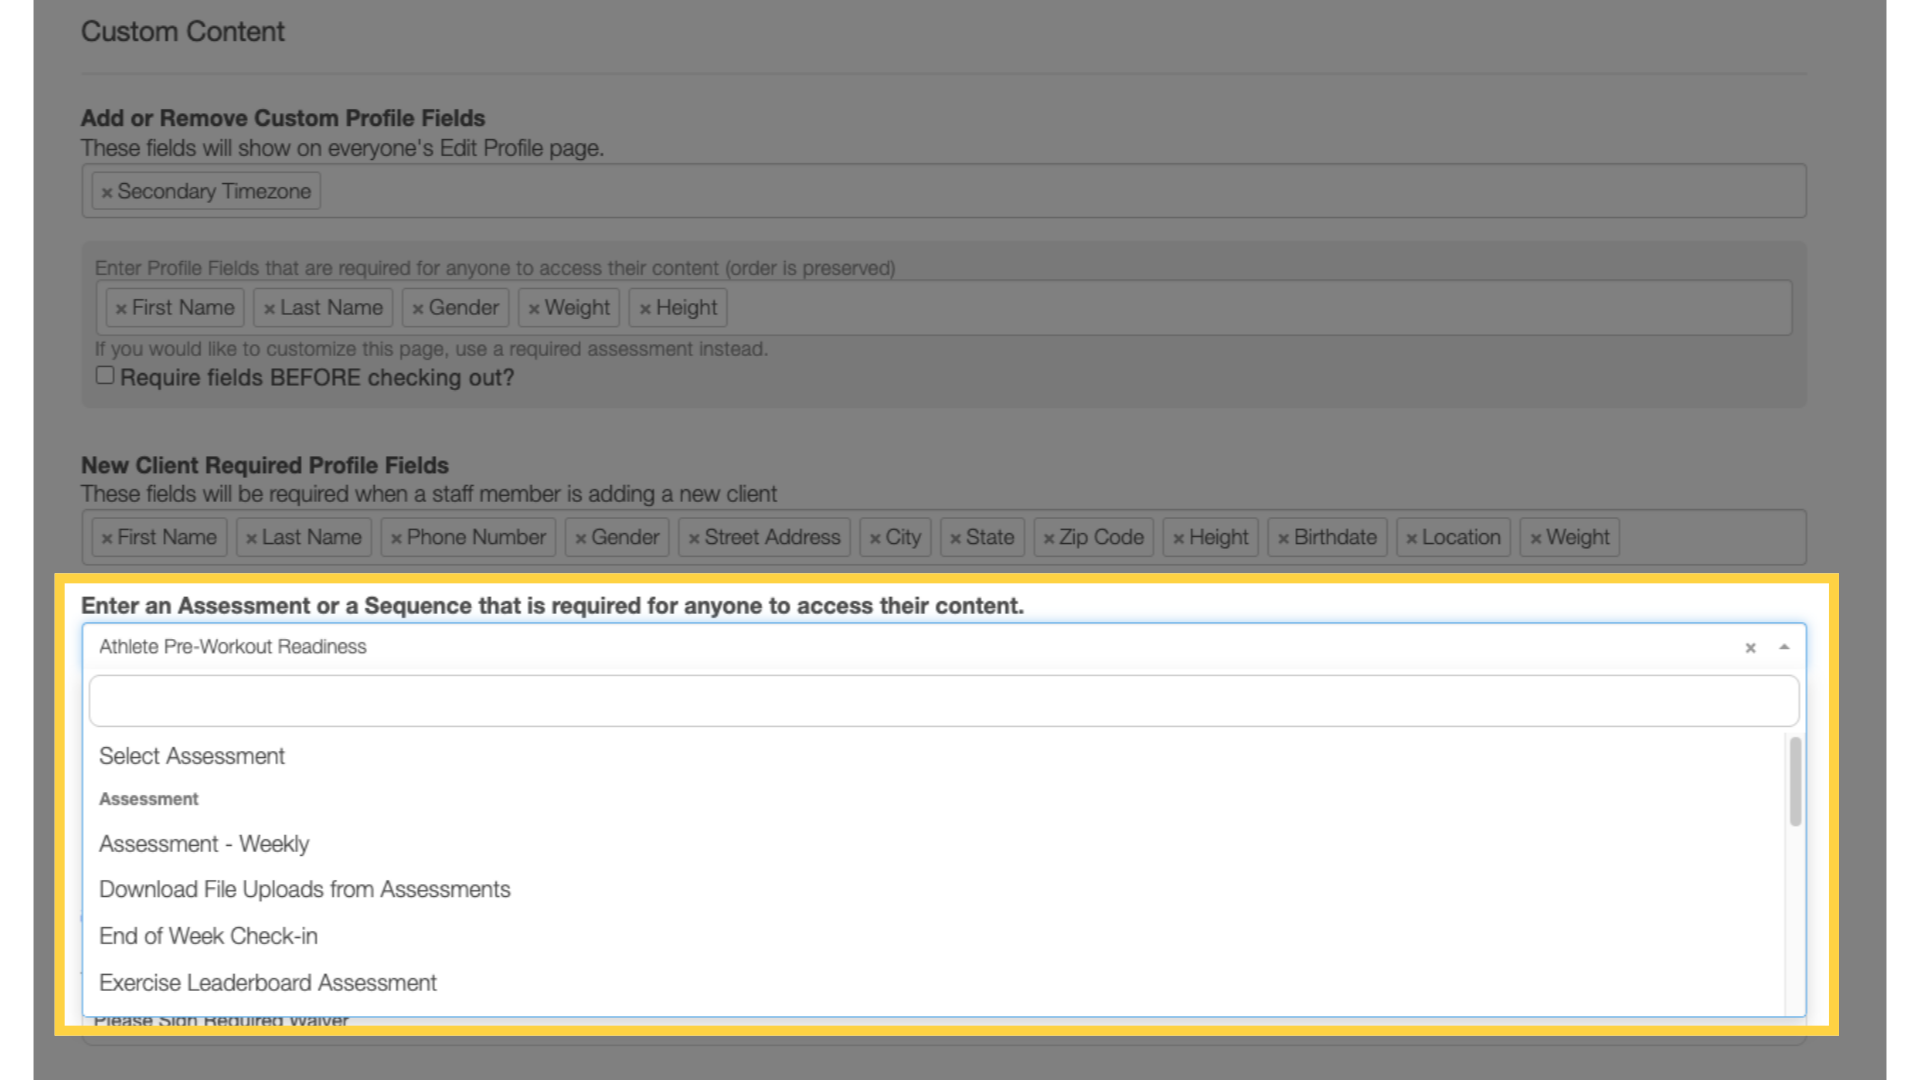The height and width of the screenshot is (1080, 1920).
Task: Remove Phone Number from new client fields
Action: (x=396, y=538)
